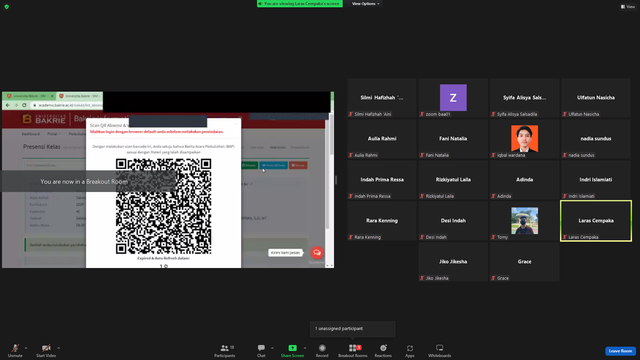Click the splitter handle beside shared screen
Screen dimensions: 640x360
(x=336, y=180)
